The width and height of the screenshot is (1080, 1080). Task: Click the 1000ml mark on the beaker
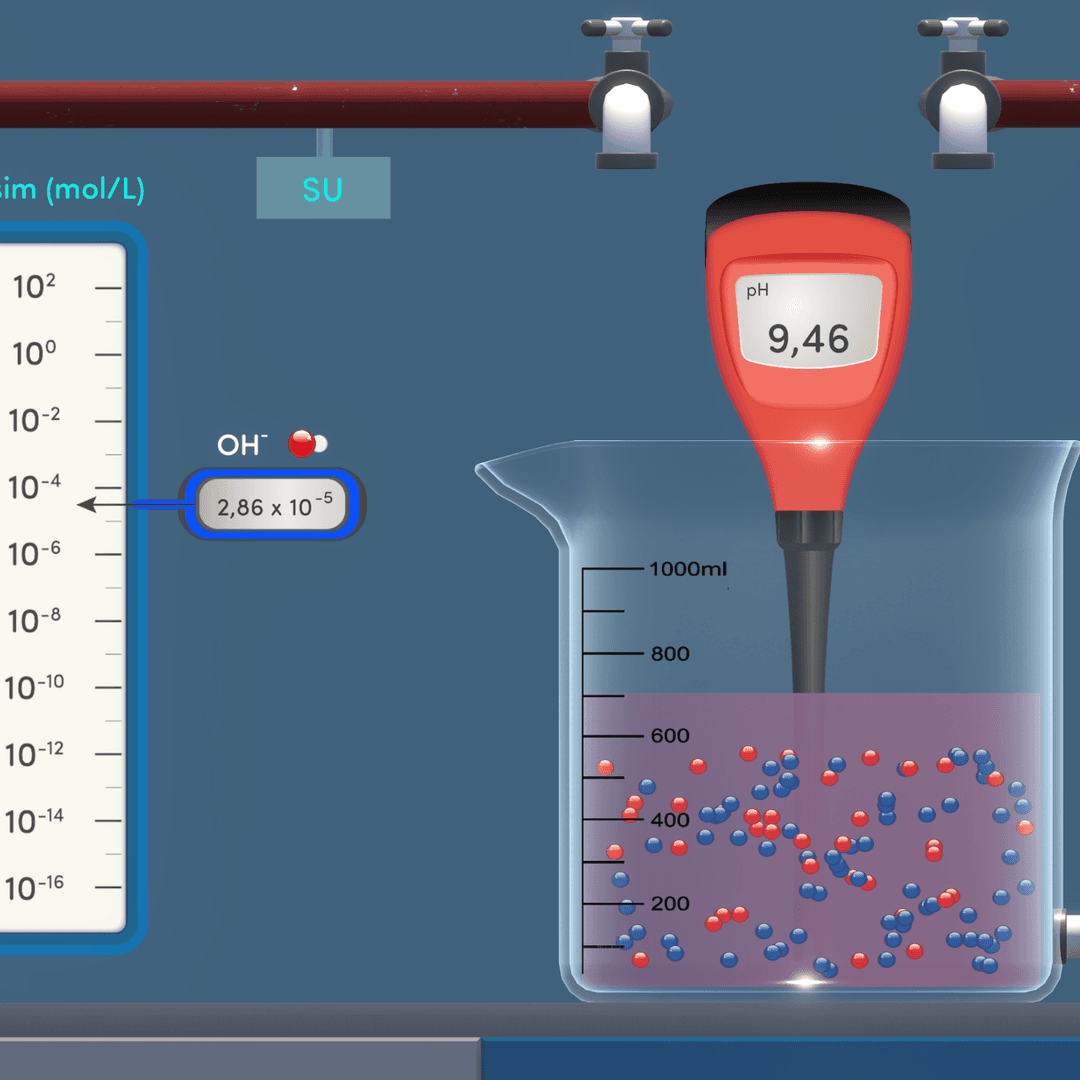pyautogui.click(x=686, y=569)
